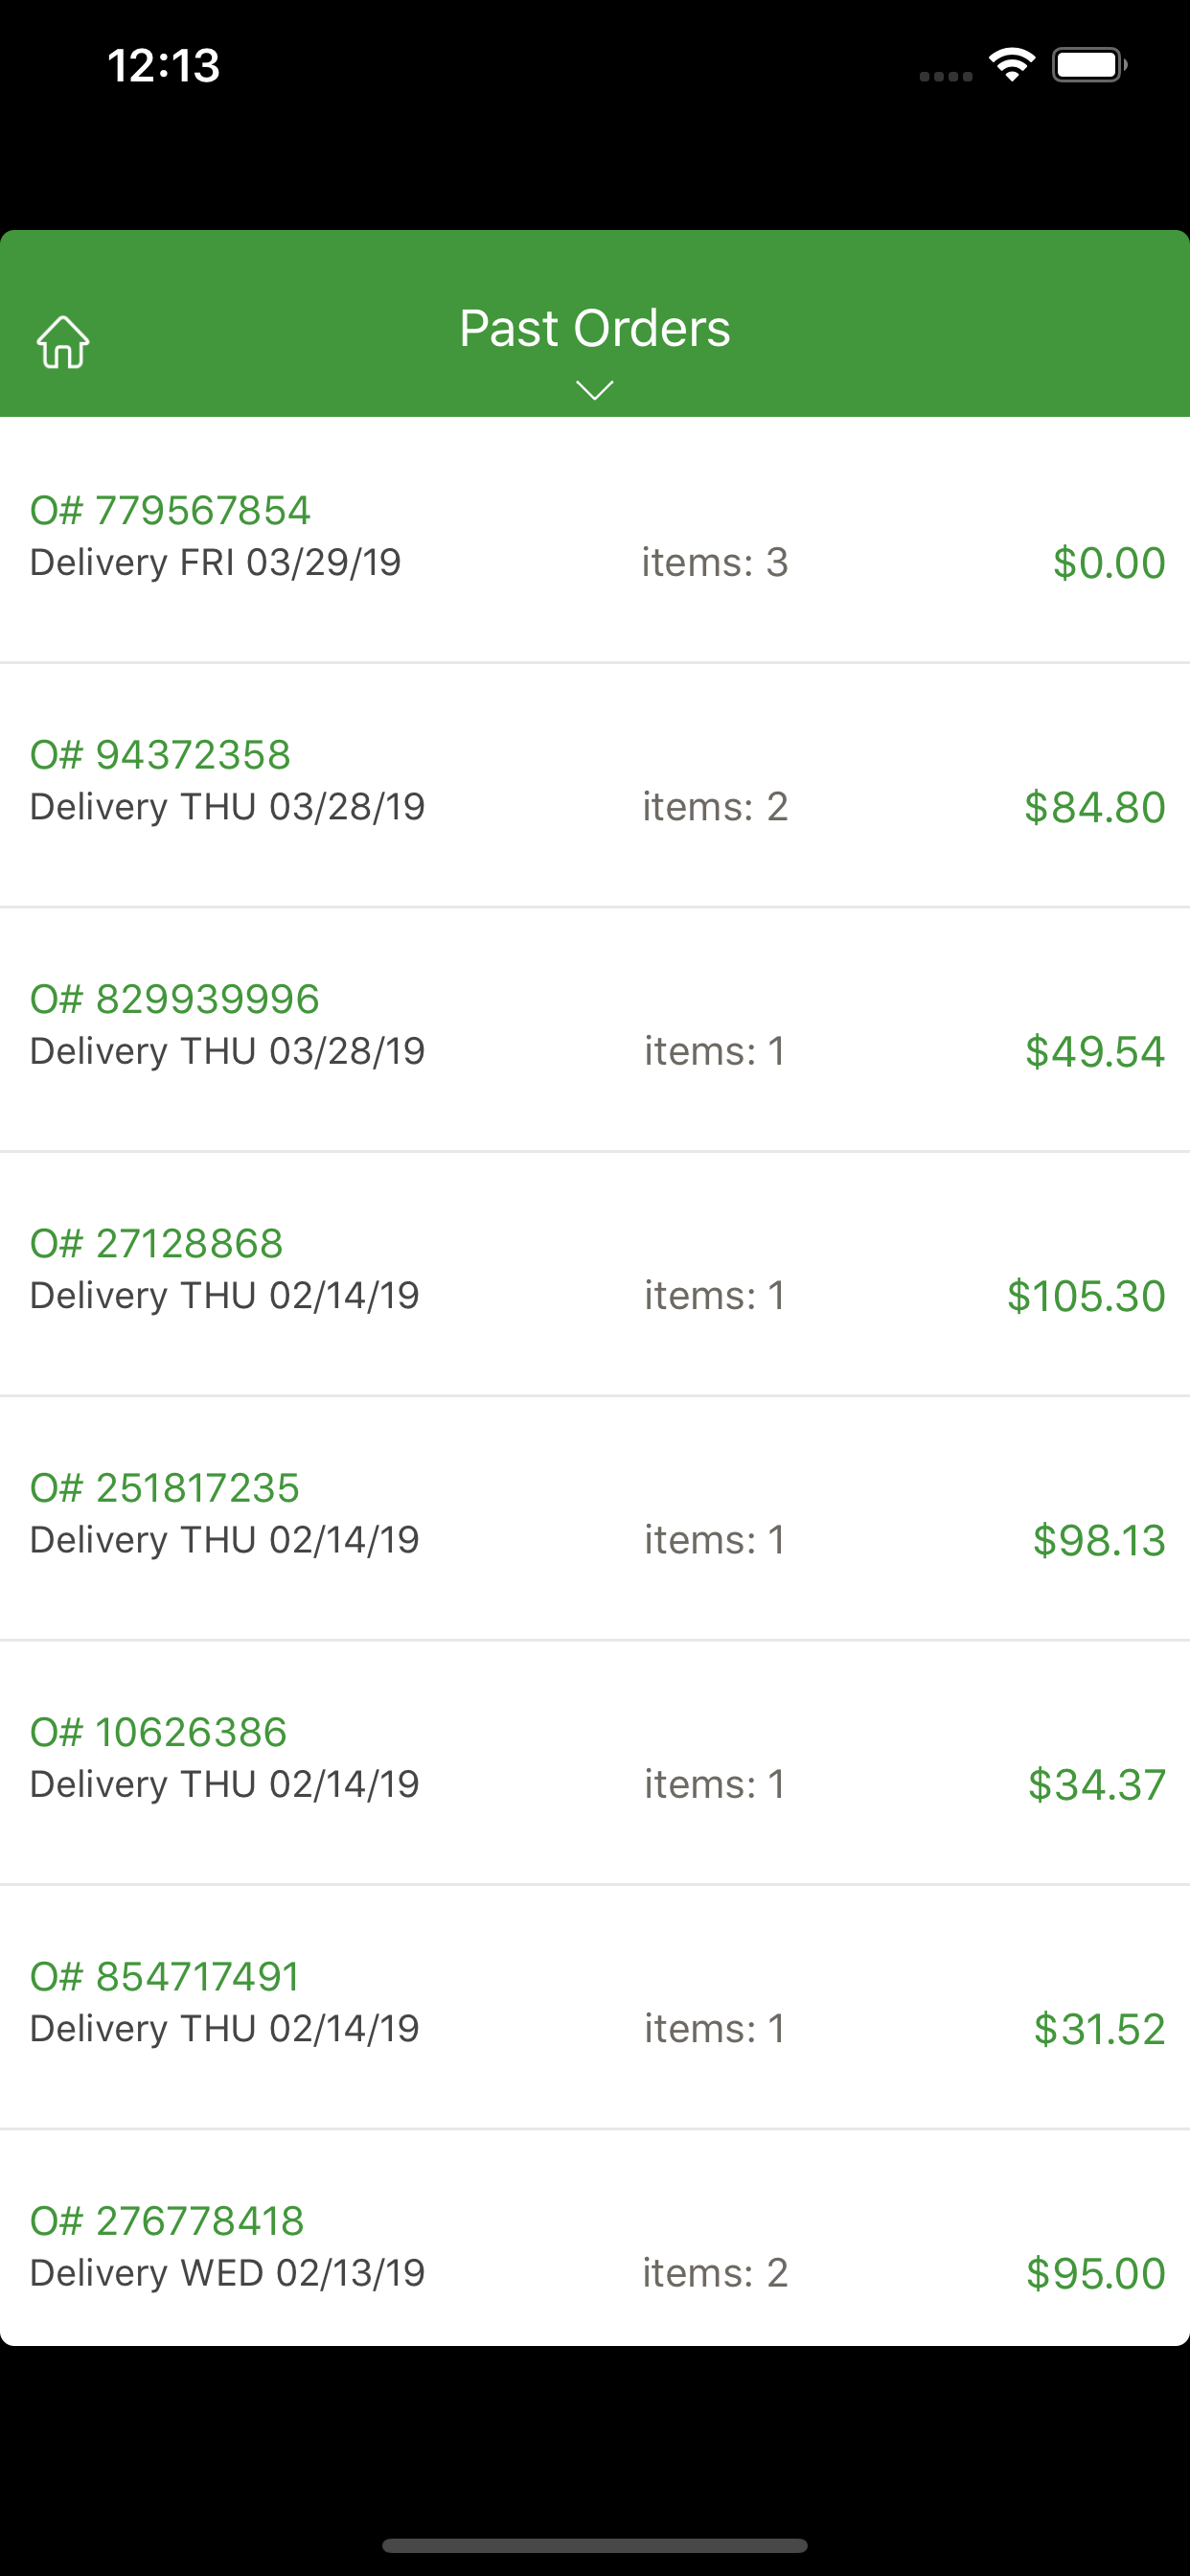
Task: Tap the battery status icon
Action: 1090,66
